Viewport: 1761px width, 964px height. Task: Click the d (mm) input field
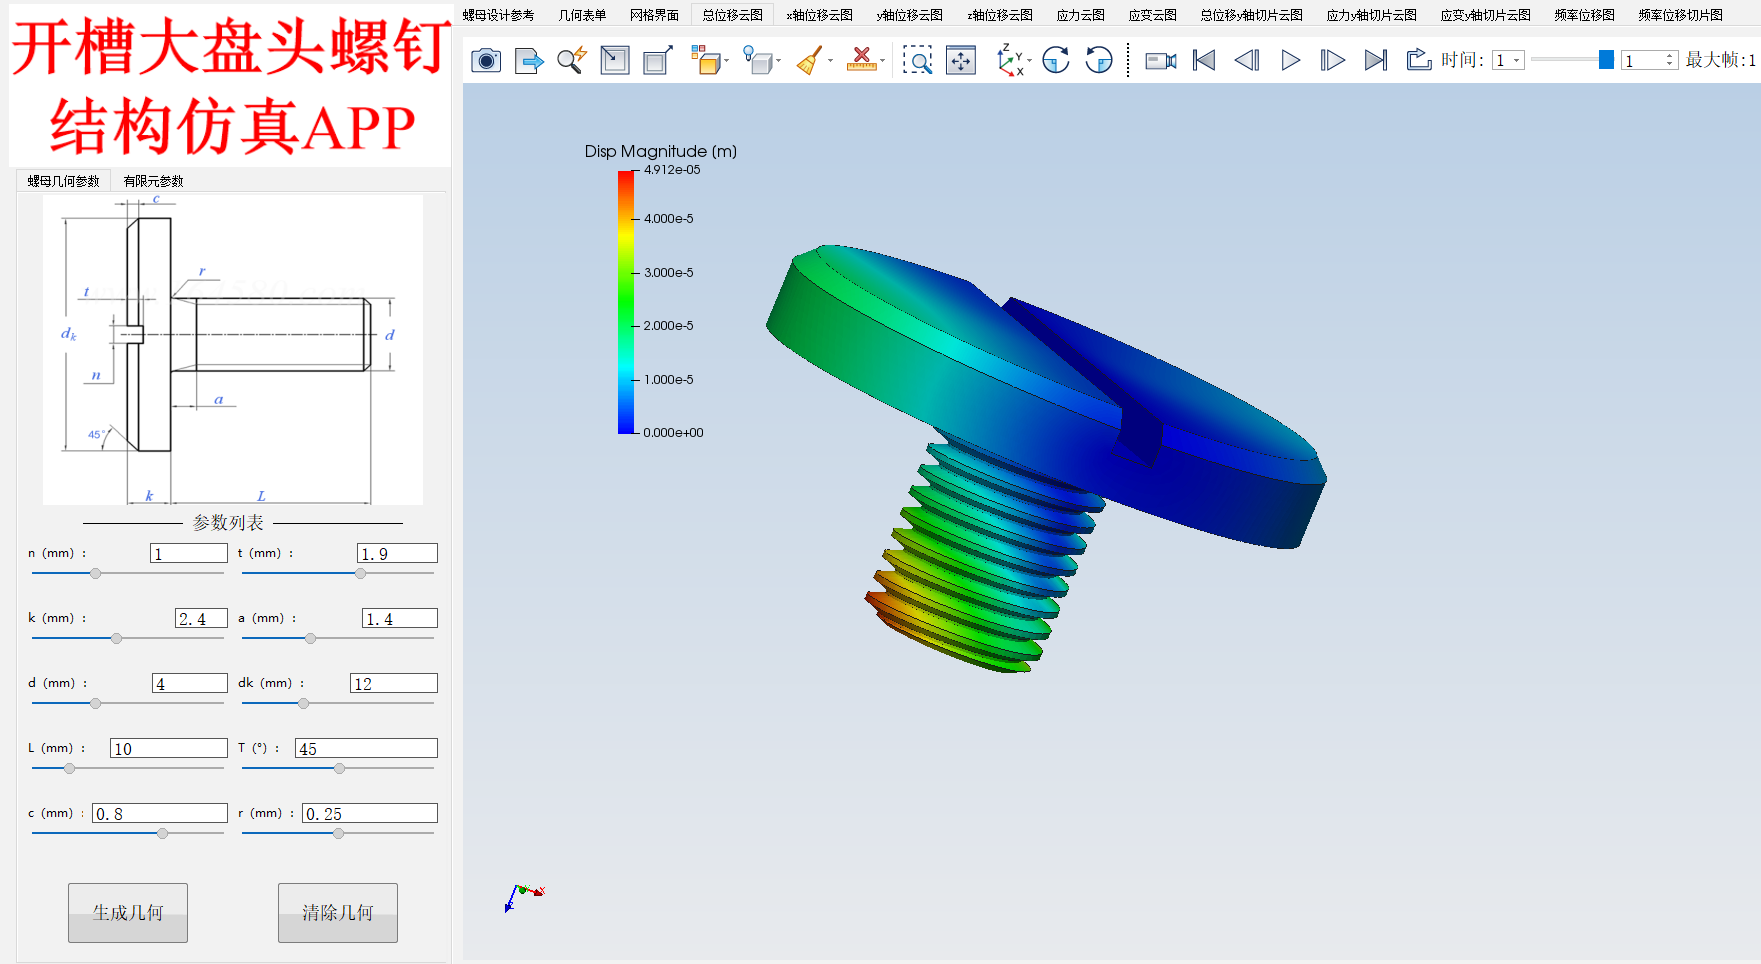(190, 683)
